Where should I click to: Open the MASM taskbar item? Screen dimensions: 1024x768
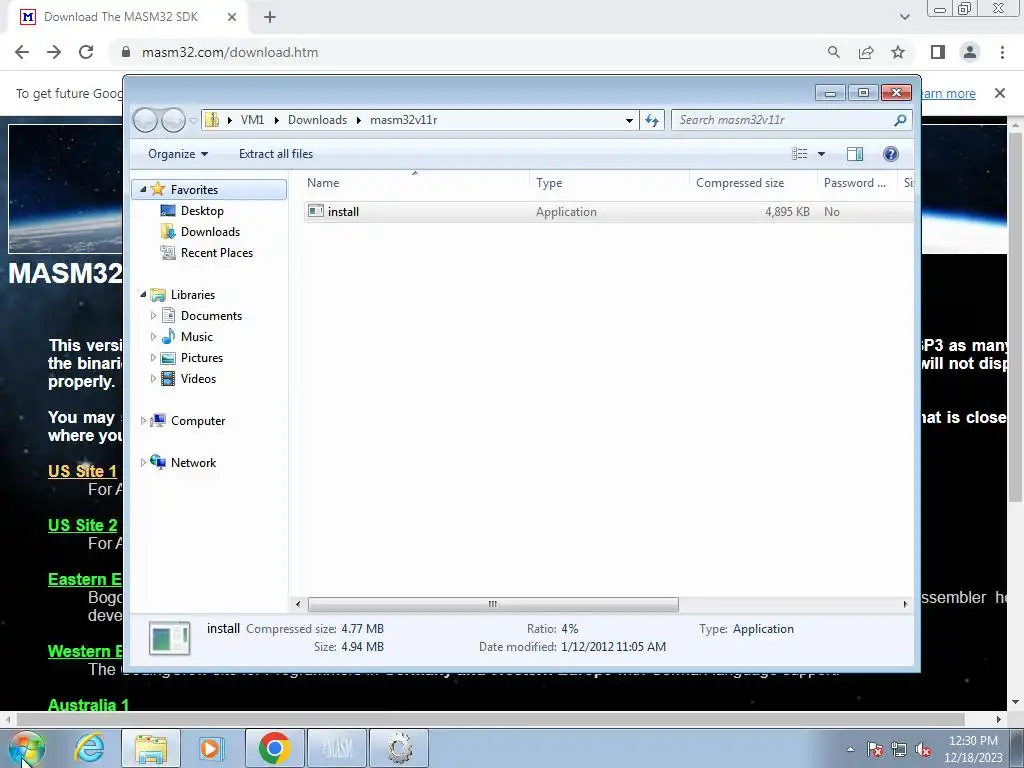click(x=337, y=748)
